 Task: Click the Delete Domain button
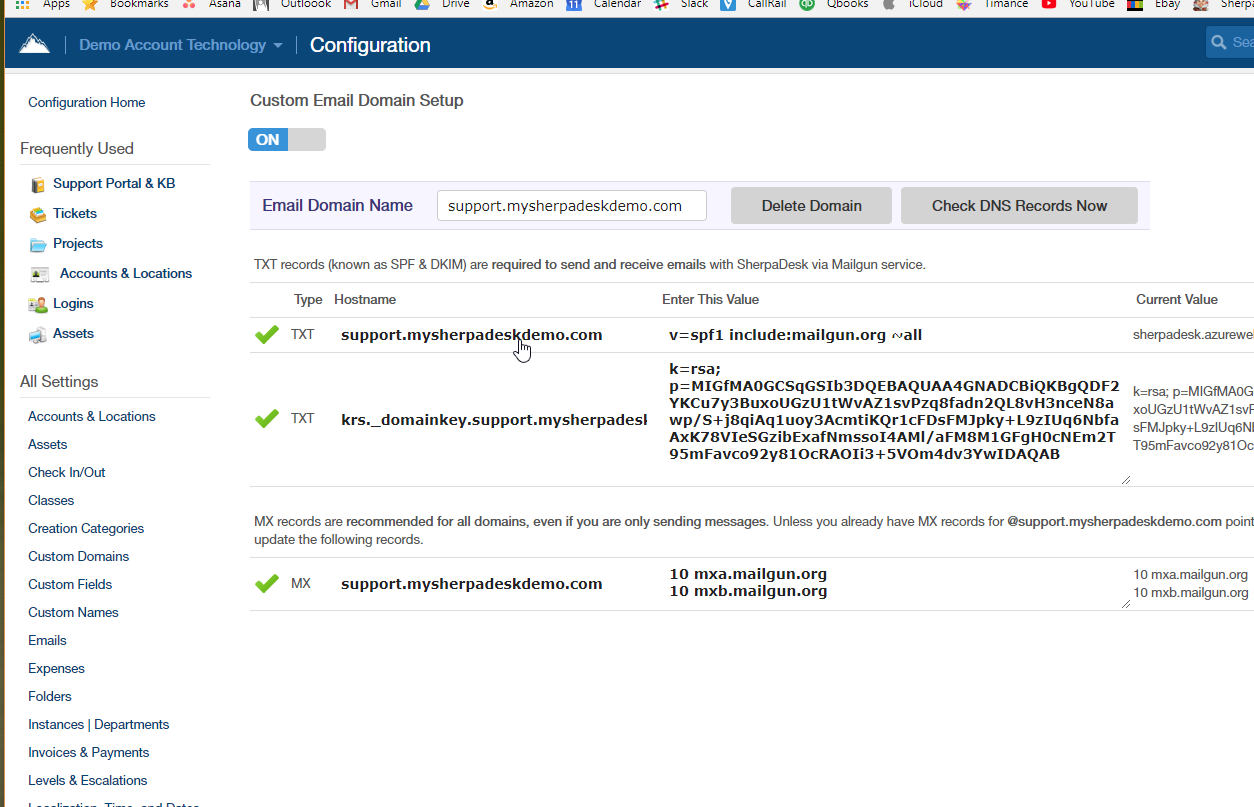point(810,205)
